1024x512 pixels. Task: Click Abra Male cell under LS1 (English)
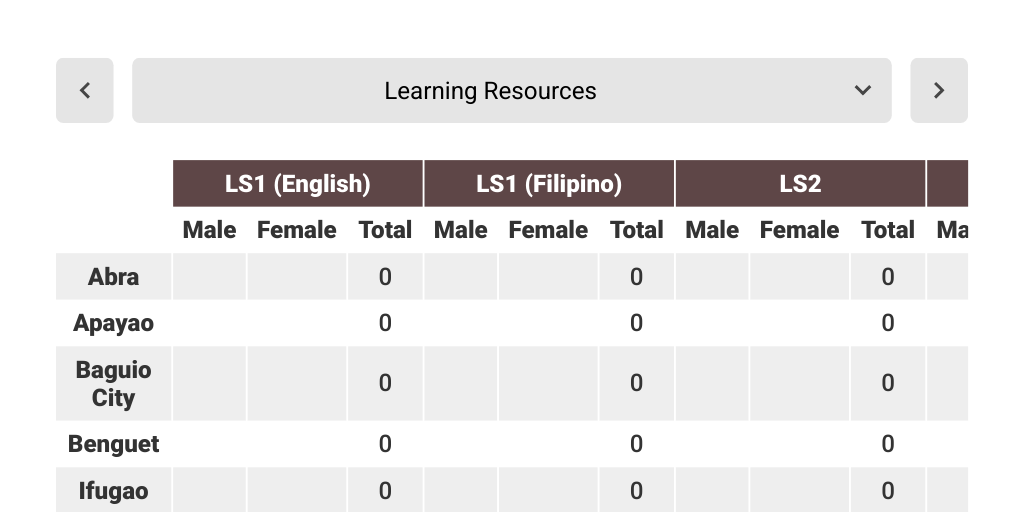point(210,277)
